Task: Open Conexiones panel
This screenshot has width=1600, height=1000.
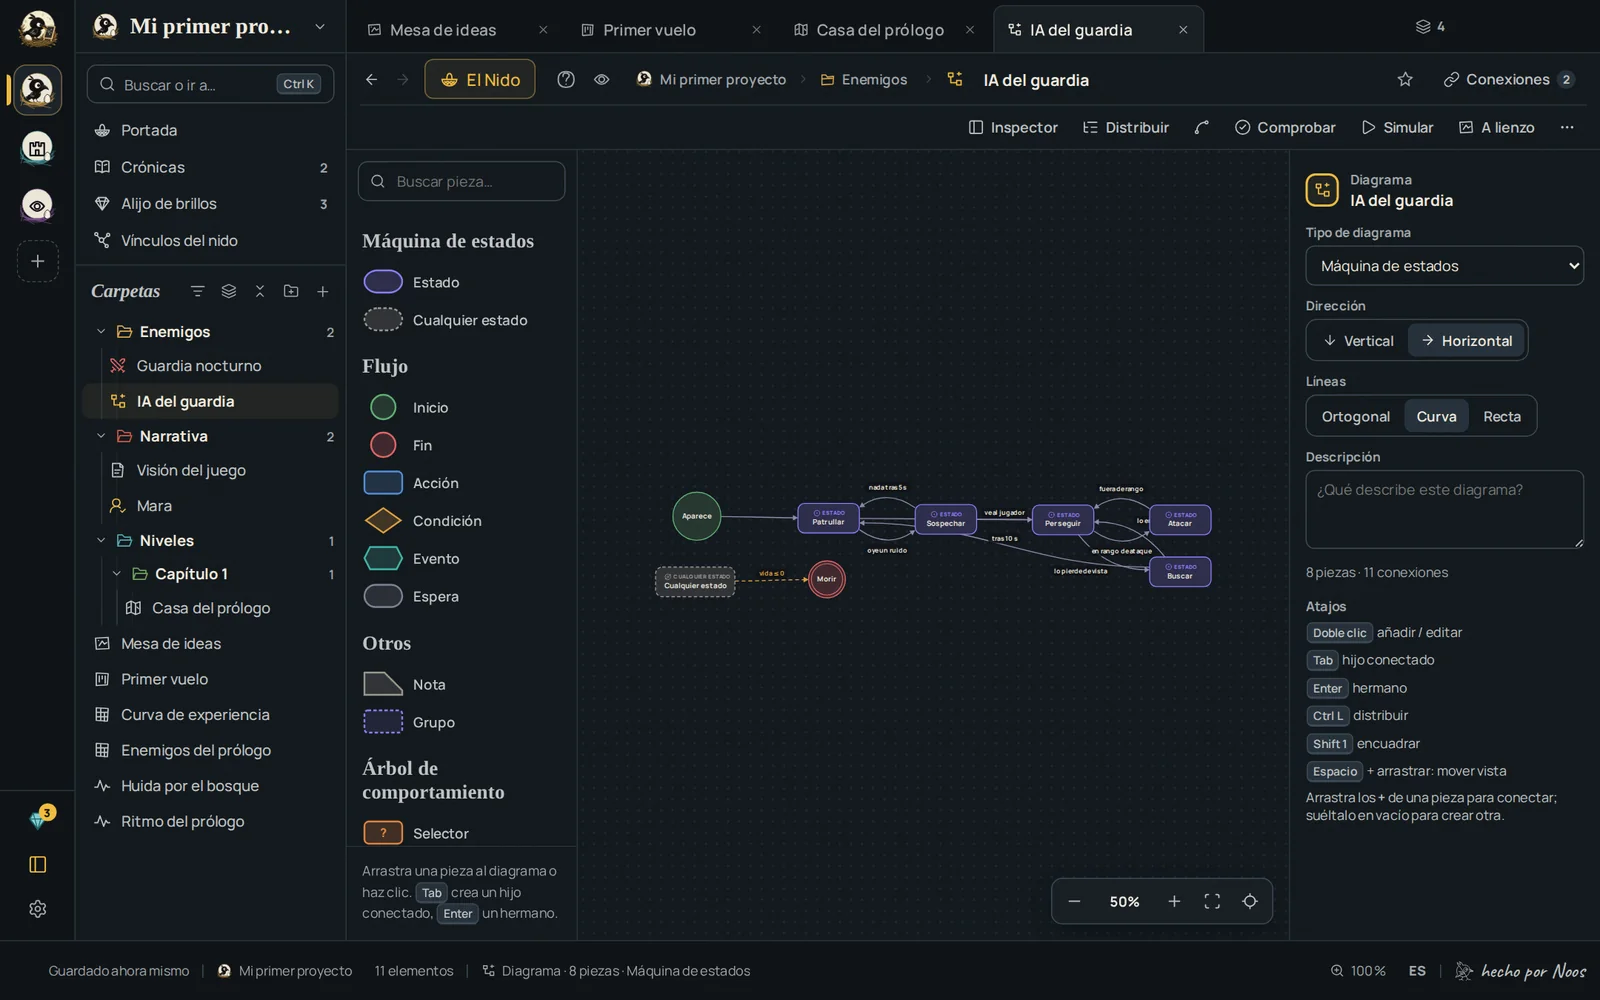Action: 1509,79
